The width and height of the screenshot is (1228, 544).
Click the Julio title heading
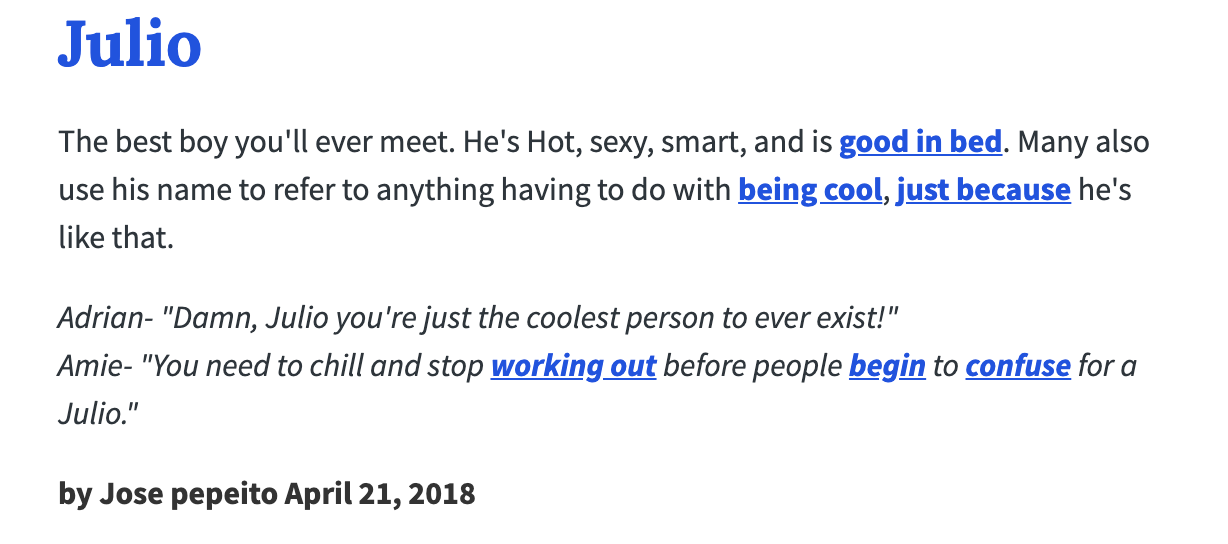click(130, 43)
